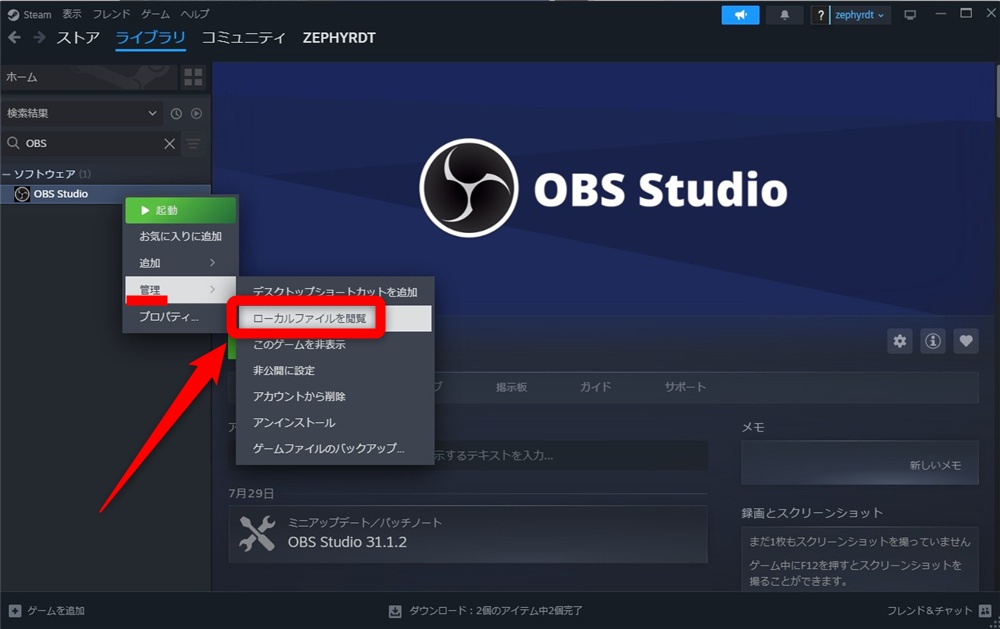Select 非公開に設定

click(x=335, y=371)
